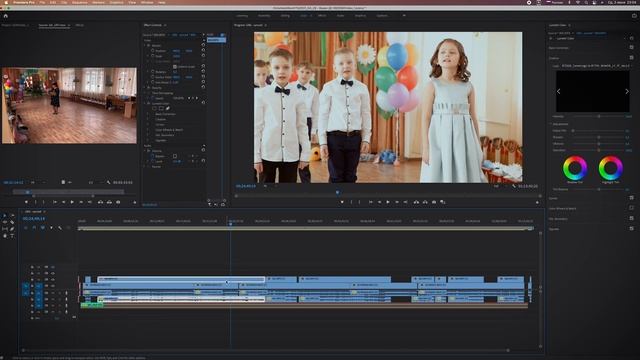Add marker in the Program monitor

click(342, 202)
